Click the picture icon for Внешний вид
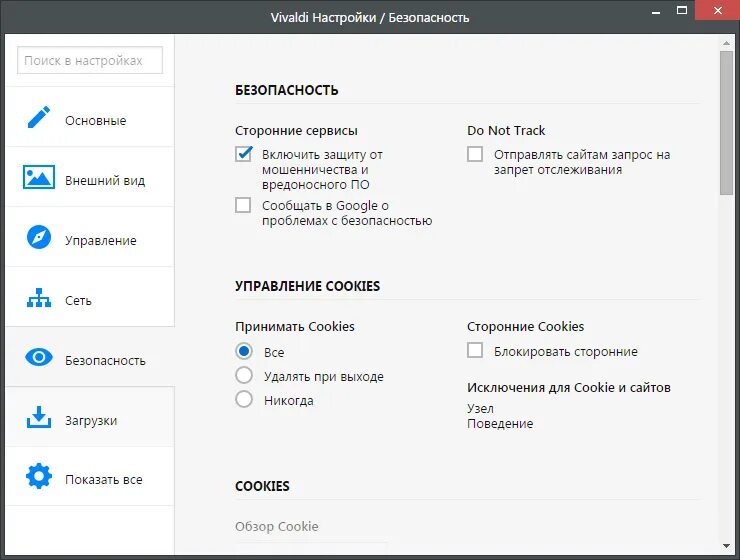The height and width of the screenshot is (560, 740). pyautogui.click(x=39, y=177)
